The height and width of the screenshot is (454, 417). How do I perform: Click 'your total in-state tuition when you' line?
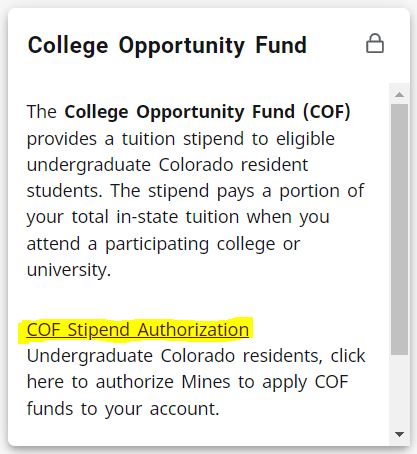click(x=178, y=218)
